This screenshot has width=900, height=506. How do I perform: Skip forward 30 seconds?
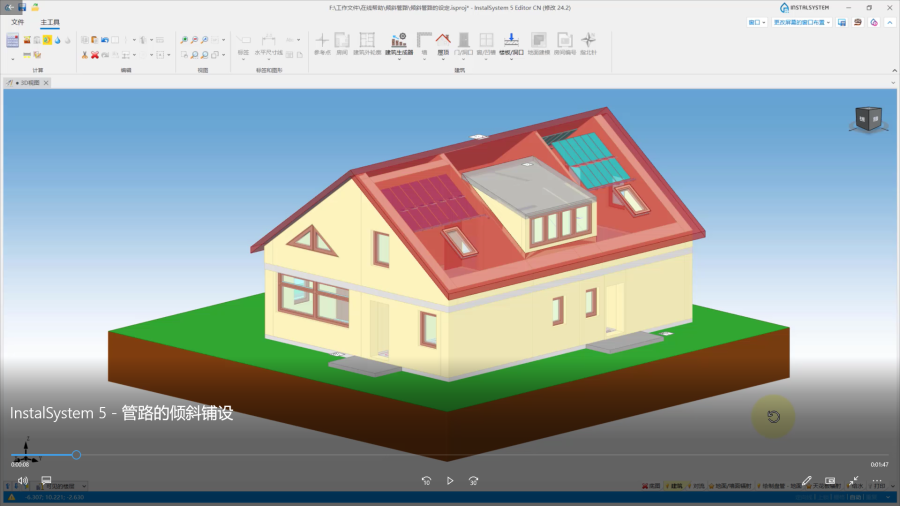click(x=474, y=481)
